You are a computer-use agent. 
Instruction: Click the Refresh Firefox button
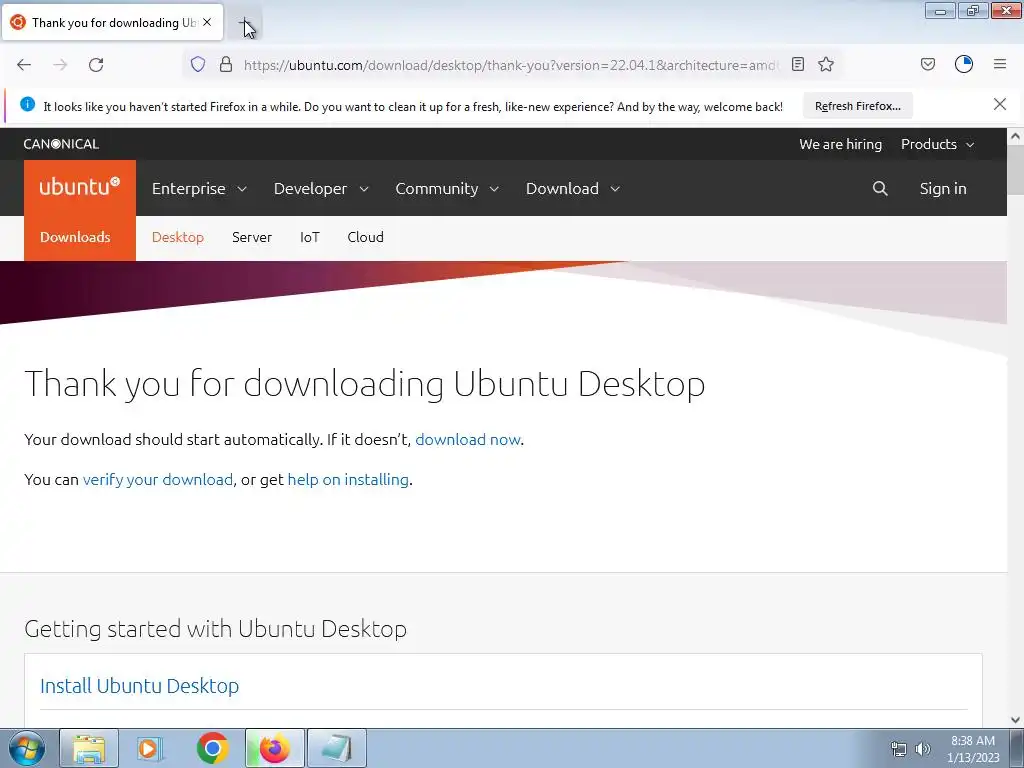(857, 106)
